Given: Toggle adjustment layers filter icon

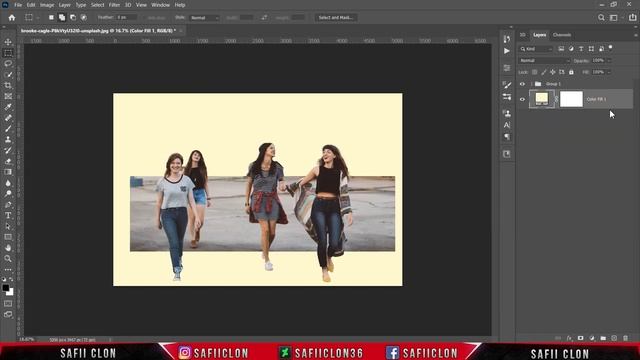Looking at the screenshot, I should coord(571,49).
